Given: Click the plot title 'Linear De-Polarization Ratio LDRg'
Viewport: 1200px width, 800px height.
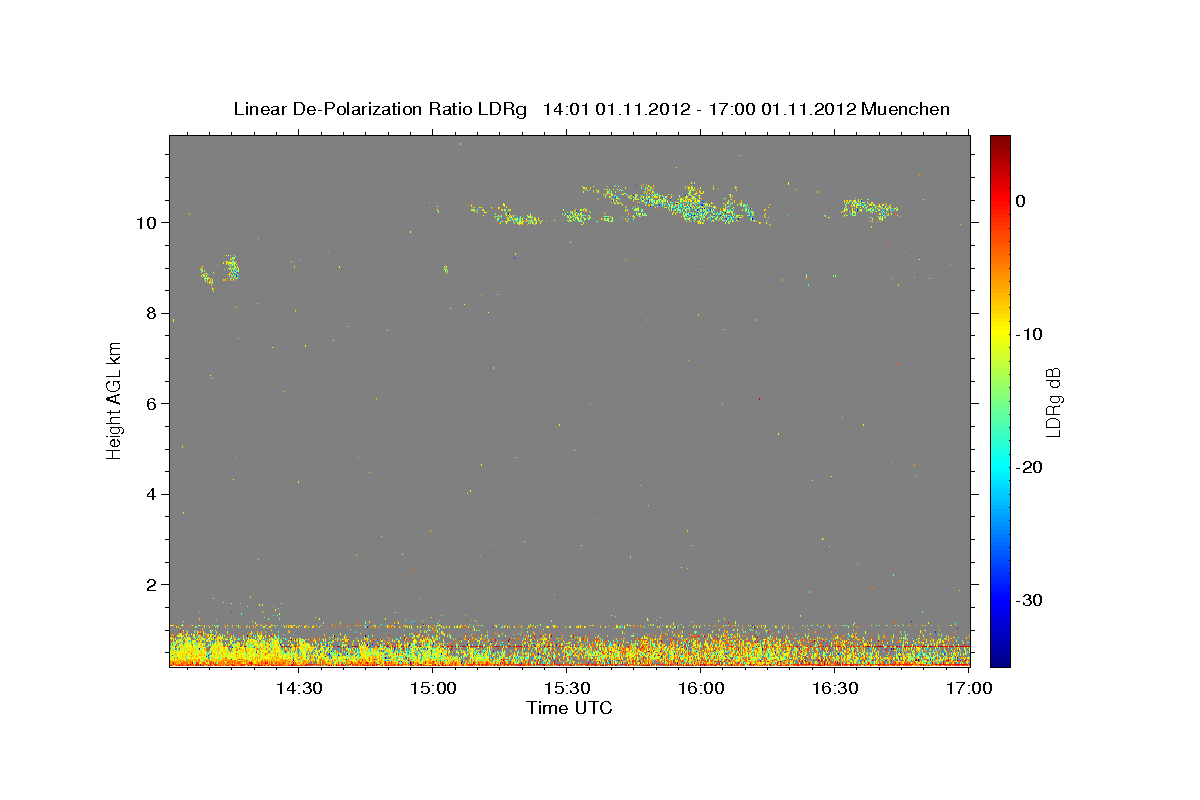Looking at the screenshot, I should (379, 109).
